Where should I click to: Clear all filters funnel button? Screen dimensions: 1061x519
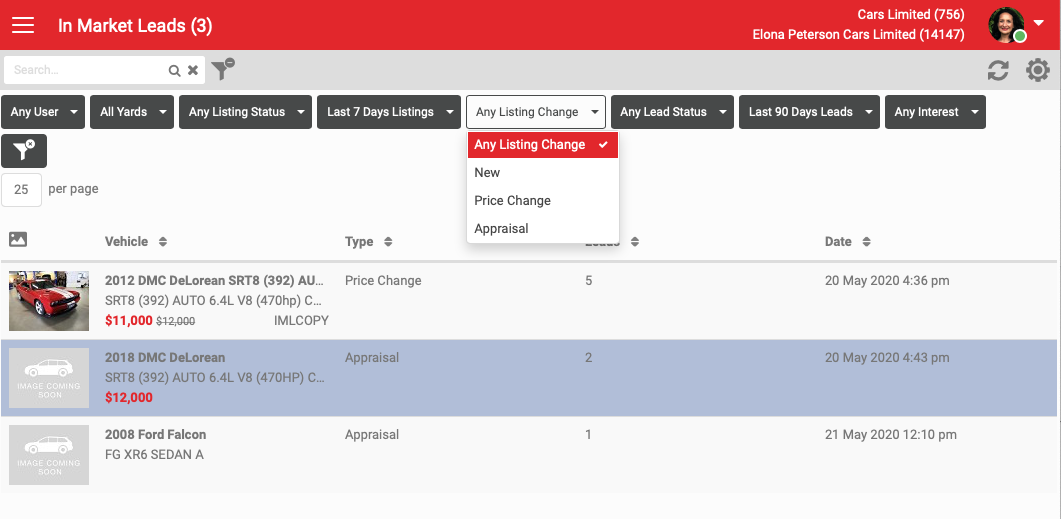pyautogui.click(x=24, y=151)
